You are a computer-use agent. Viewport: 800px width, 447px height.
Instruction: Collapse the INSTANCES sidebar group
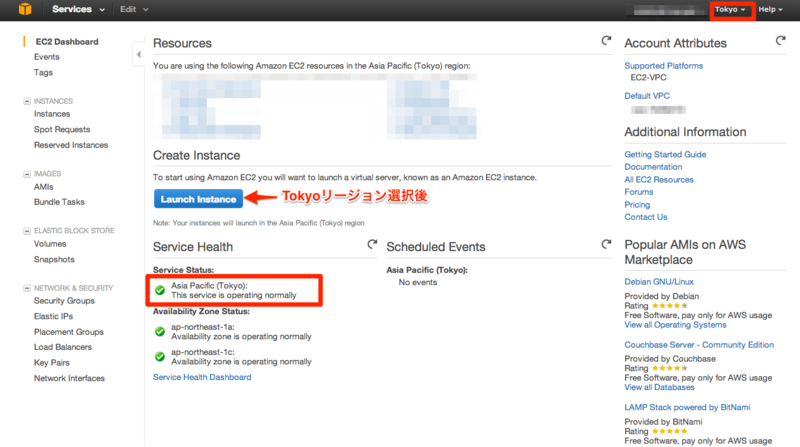click(27, 101)
